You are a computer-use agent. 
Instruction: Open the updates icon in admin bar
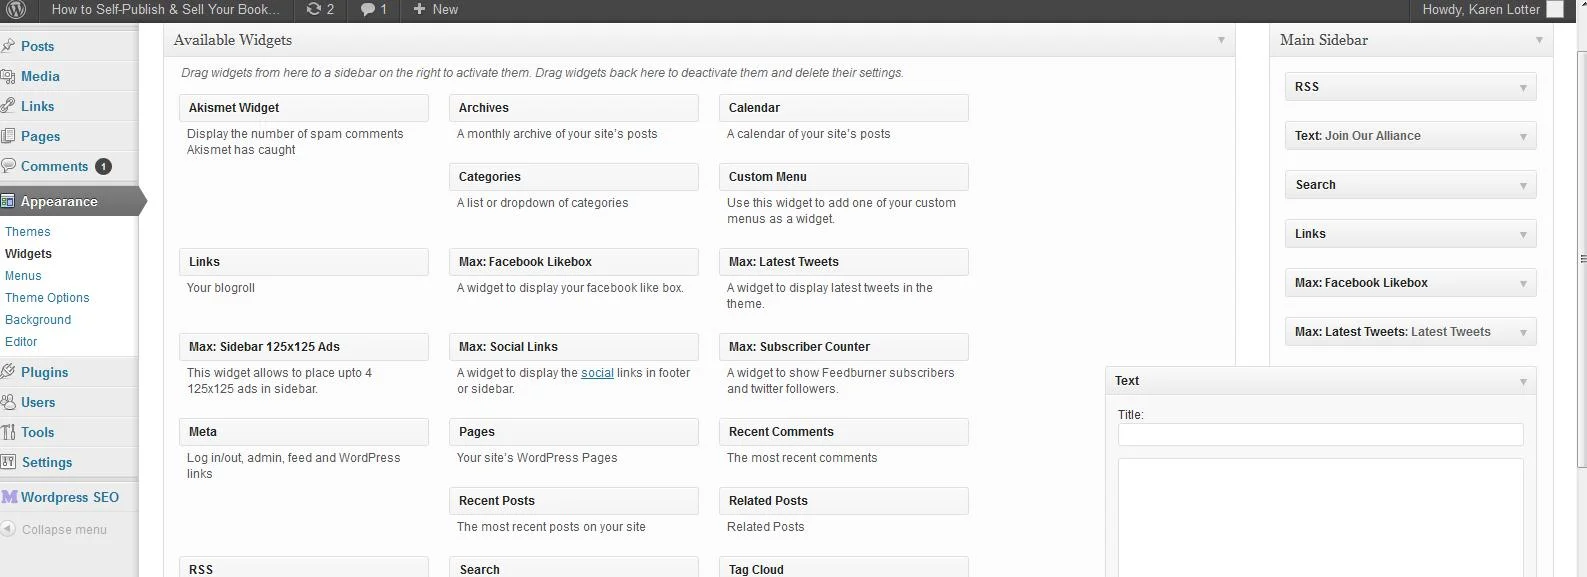click(x=314, y=9)
